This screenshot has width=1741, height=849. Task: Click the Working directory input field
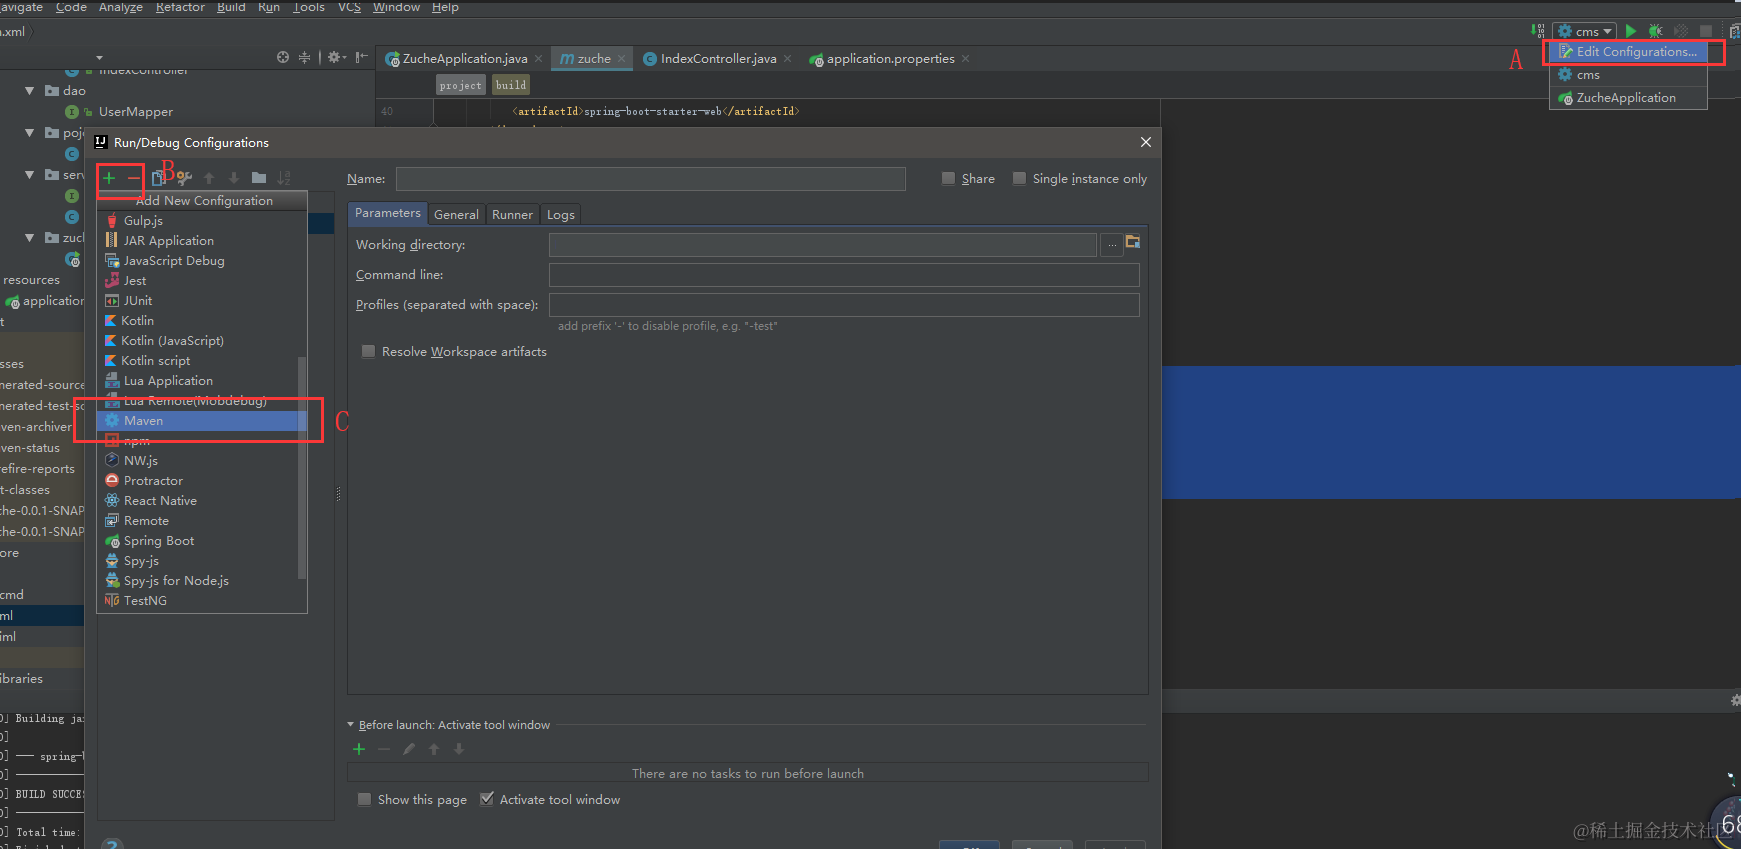(822, 245)
